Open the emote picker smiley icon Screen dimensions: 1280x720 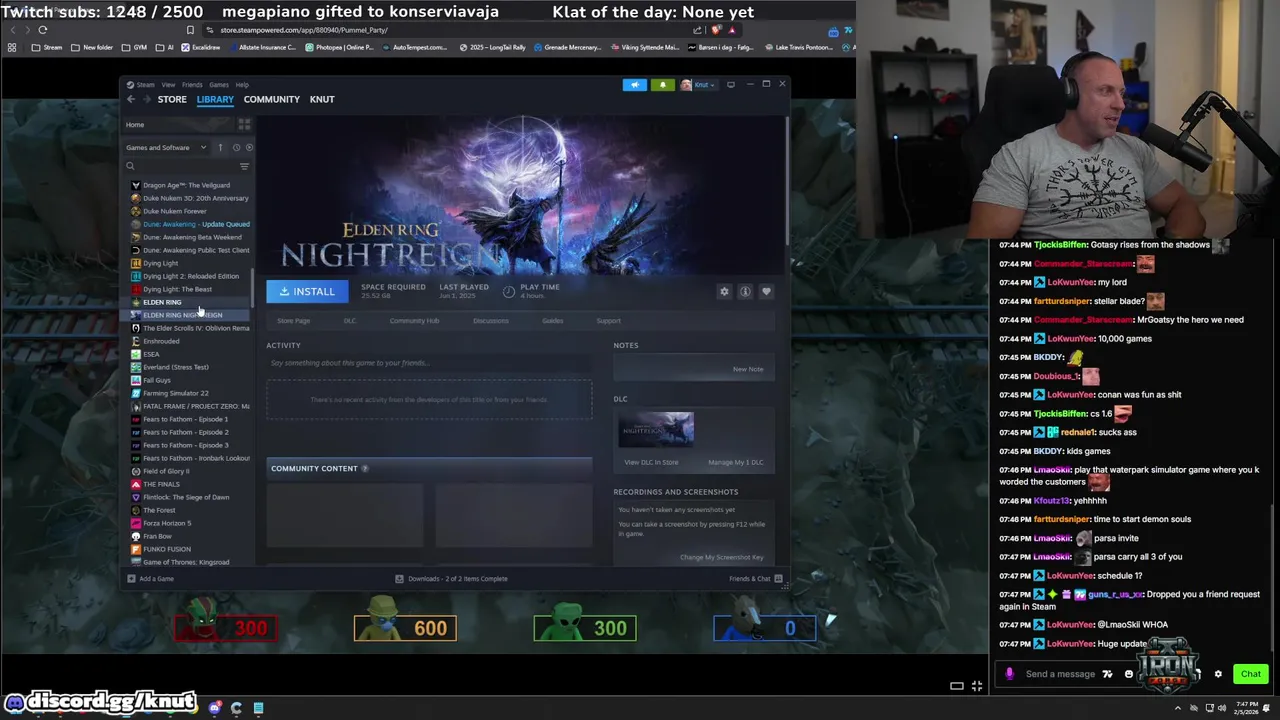coord(1128,674)
